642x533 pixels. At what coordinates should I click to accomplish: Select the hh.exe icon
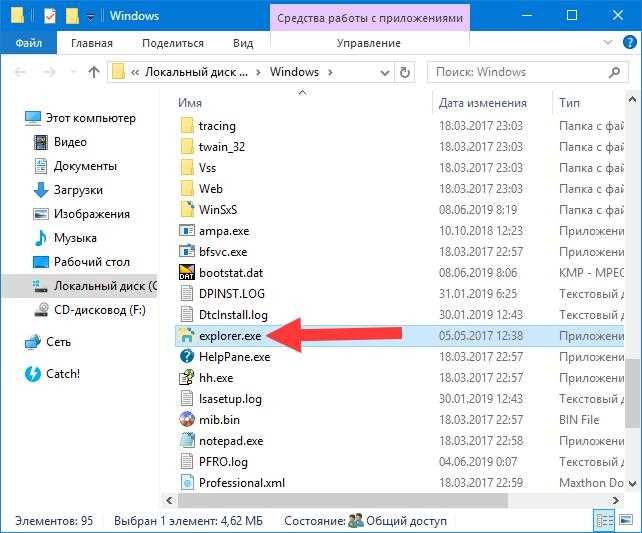187,377
